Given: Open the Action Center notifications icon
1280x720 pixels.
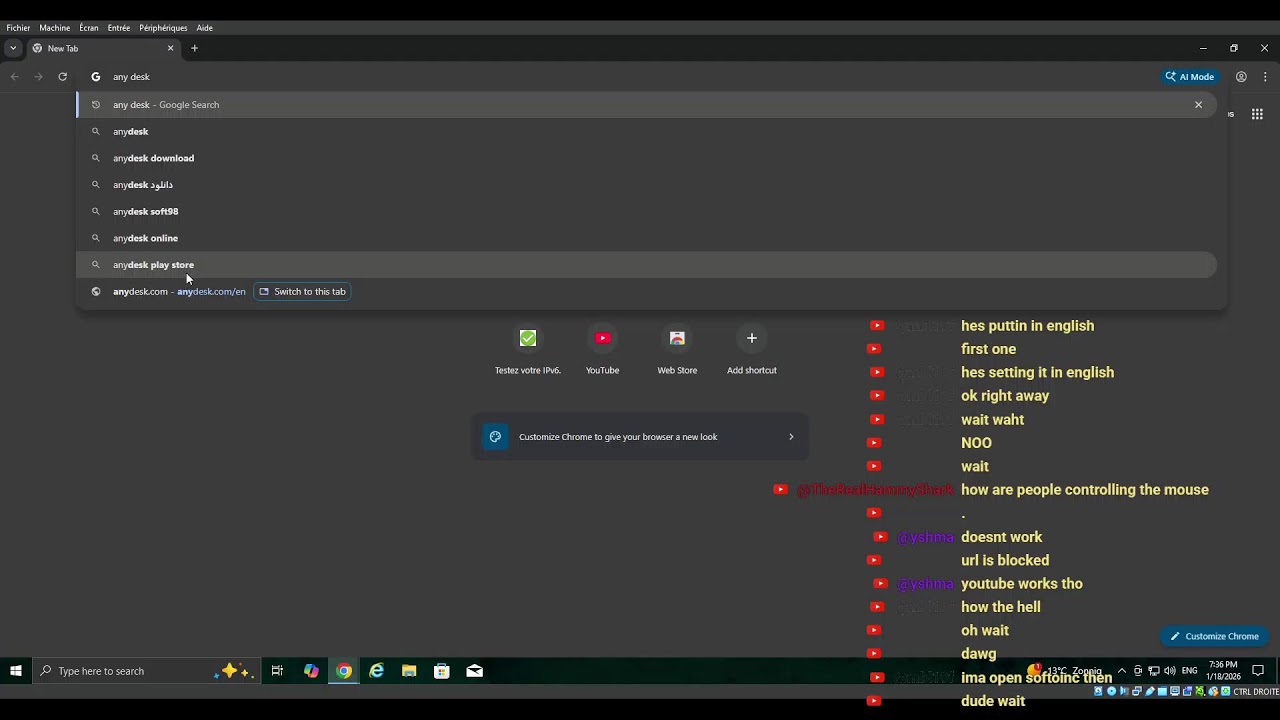Looking at the screenshot, I should tap(1259, 671).
